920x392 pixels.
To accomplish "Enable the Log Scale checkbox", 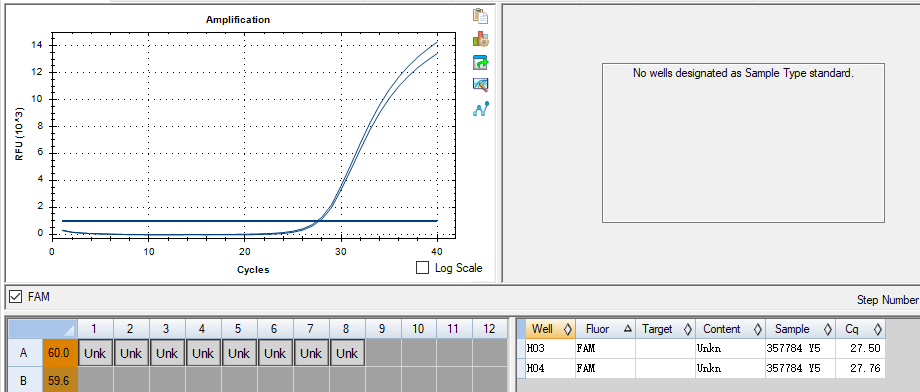I will 422,268.
